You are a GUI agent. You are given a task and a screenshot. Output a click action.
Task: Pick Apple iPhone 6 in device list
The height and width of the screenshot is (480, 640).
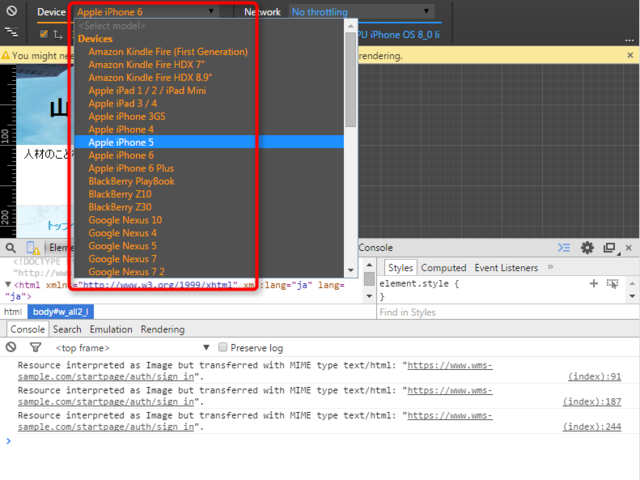click(209, 156)
